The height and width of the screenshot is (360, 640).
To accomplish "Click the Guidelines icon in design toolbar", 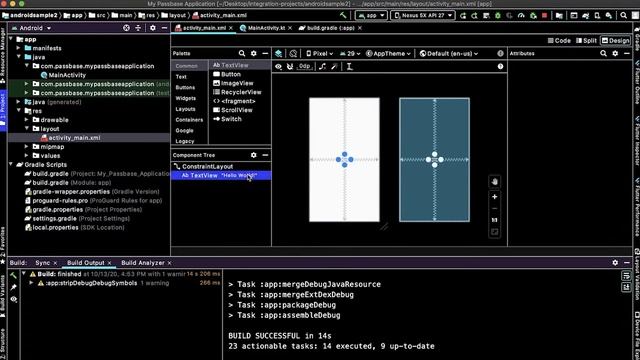I will [x=350, y=67].
